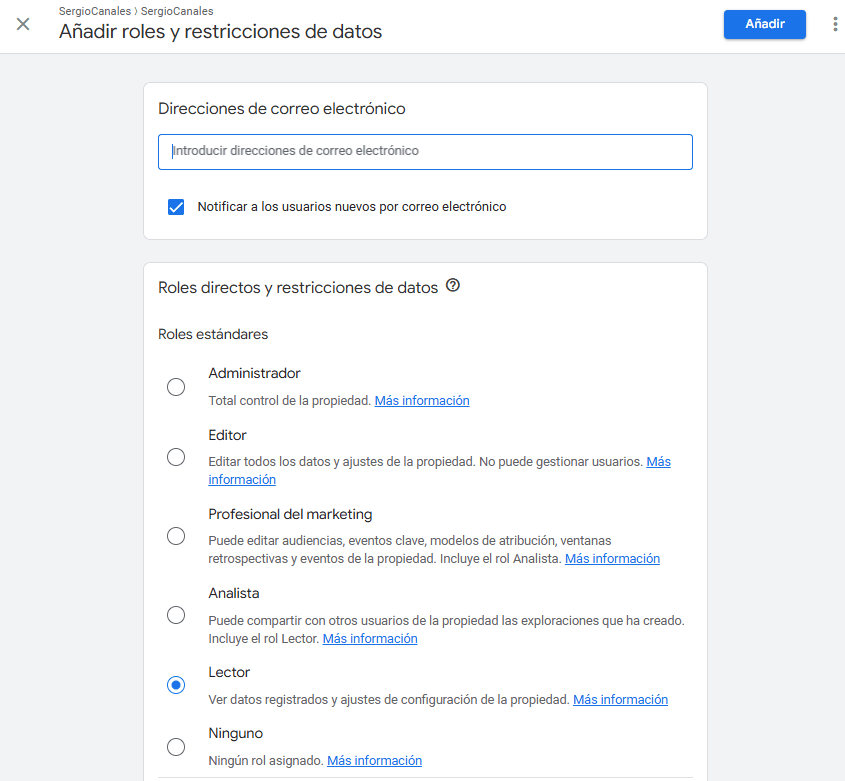Open the three-dot more options menu
This screenshot has height=781, width=845.
pos(835,24)
